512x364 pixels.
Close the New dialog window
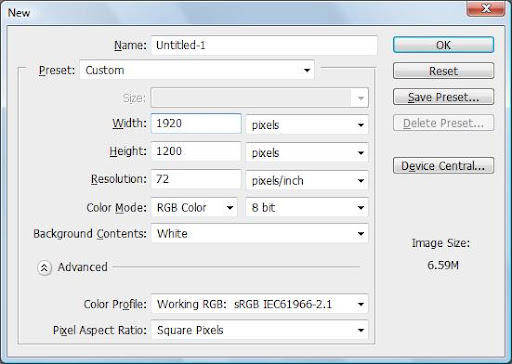point(486,9)
